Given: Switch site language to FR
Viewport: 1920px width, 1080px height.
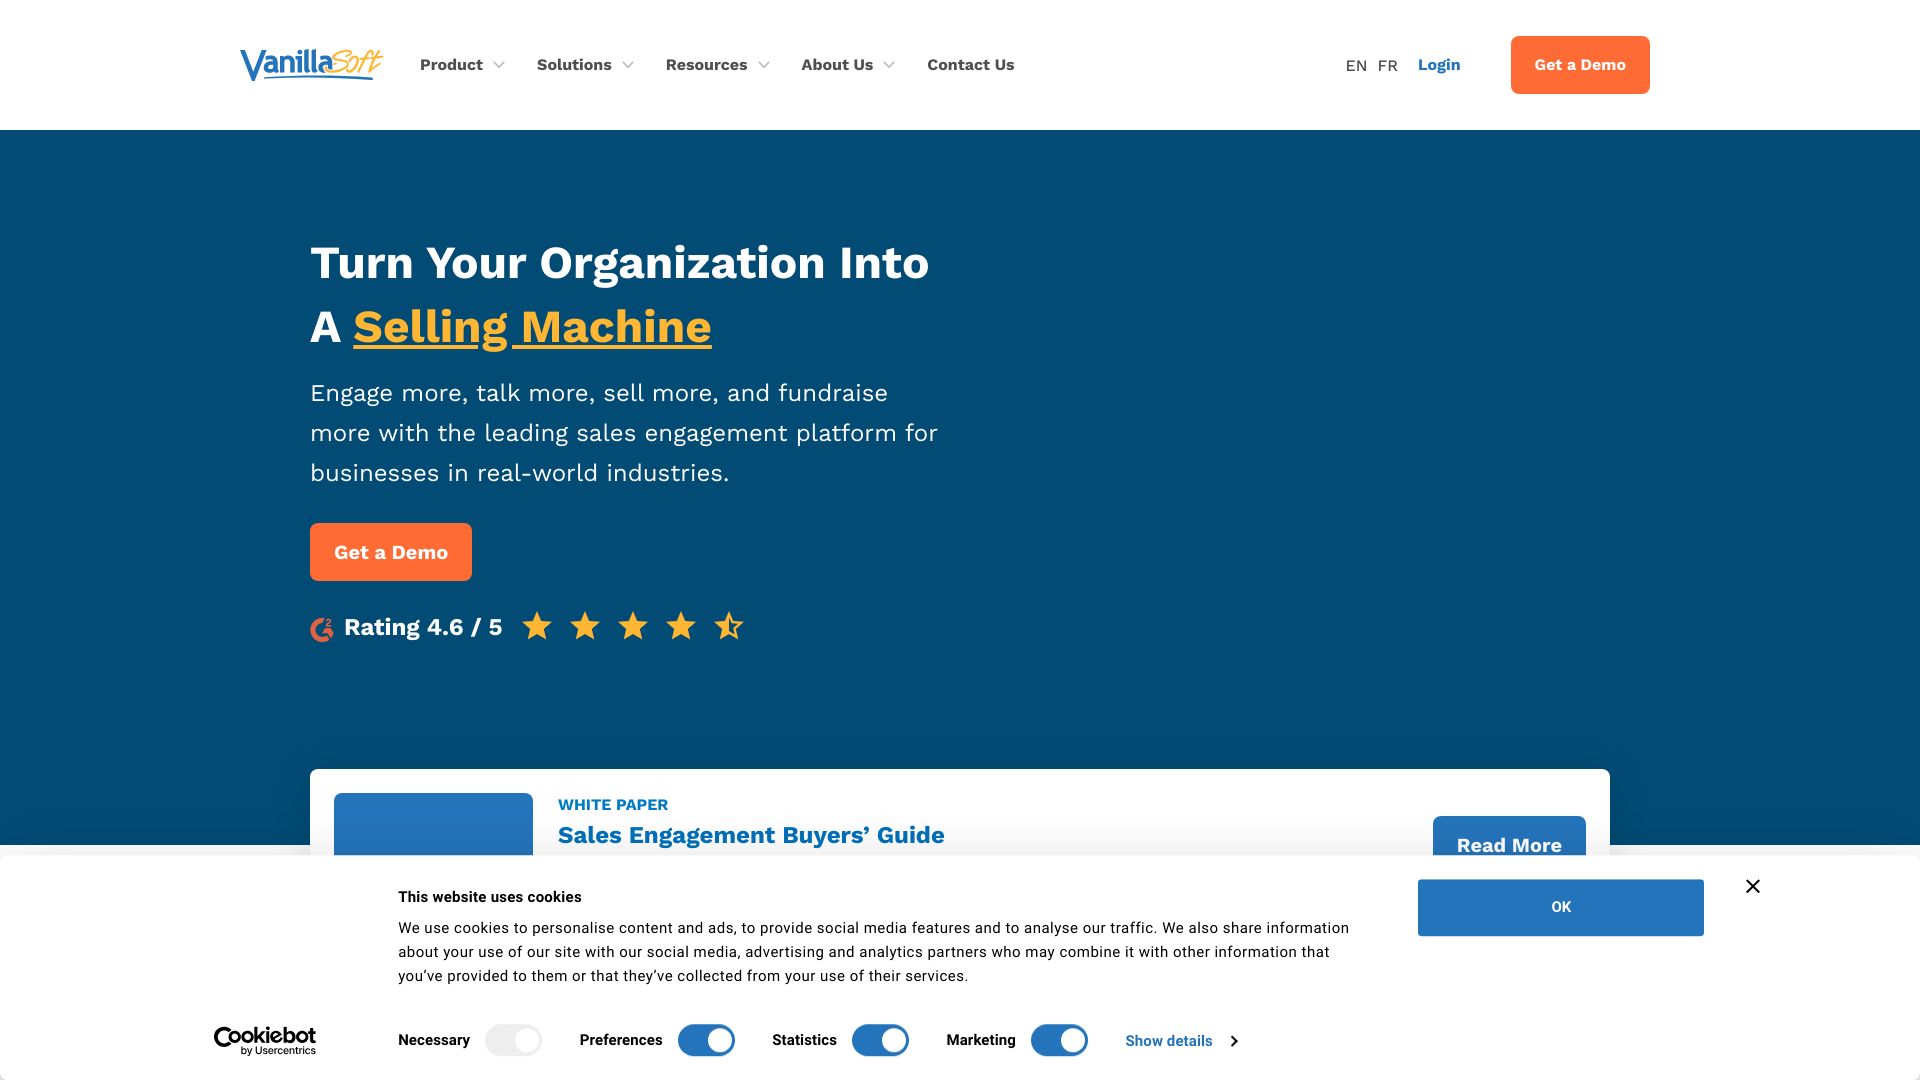Looking at the screenshot, I should point(1387,66).
